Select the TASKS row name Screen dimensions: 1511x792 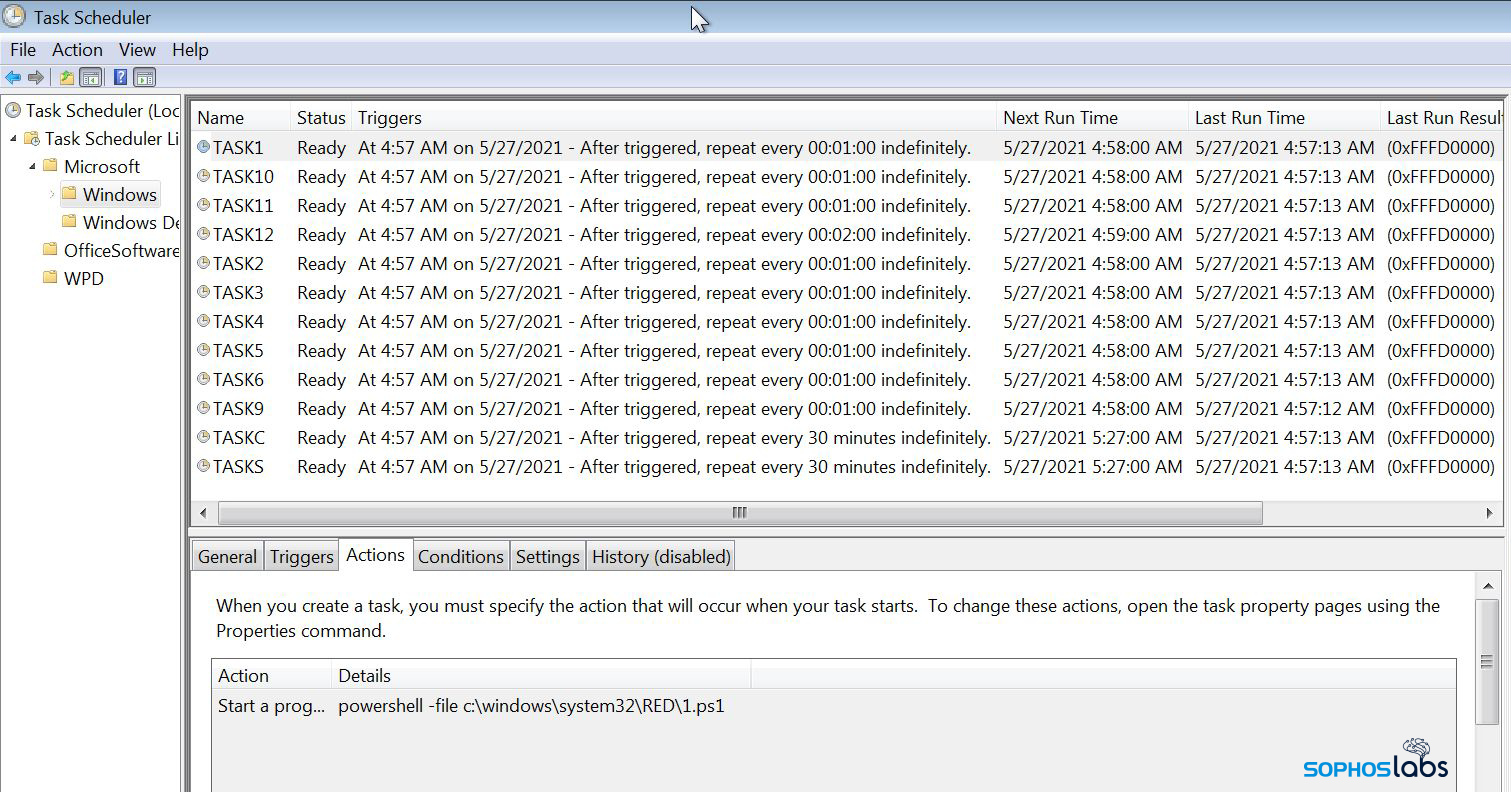point(238,466)
